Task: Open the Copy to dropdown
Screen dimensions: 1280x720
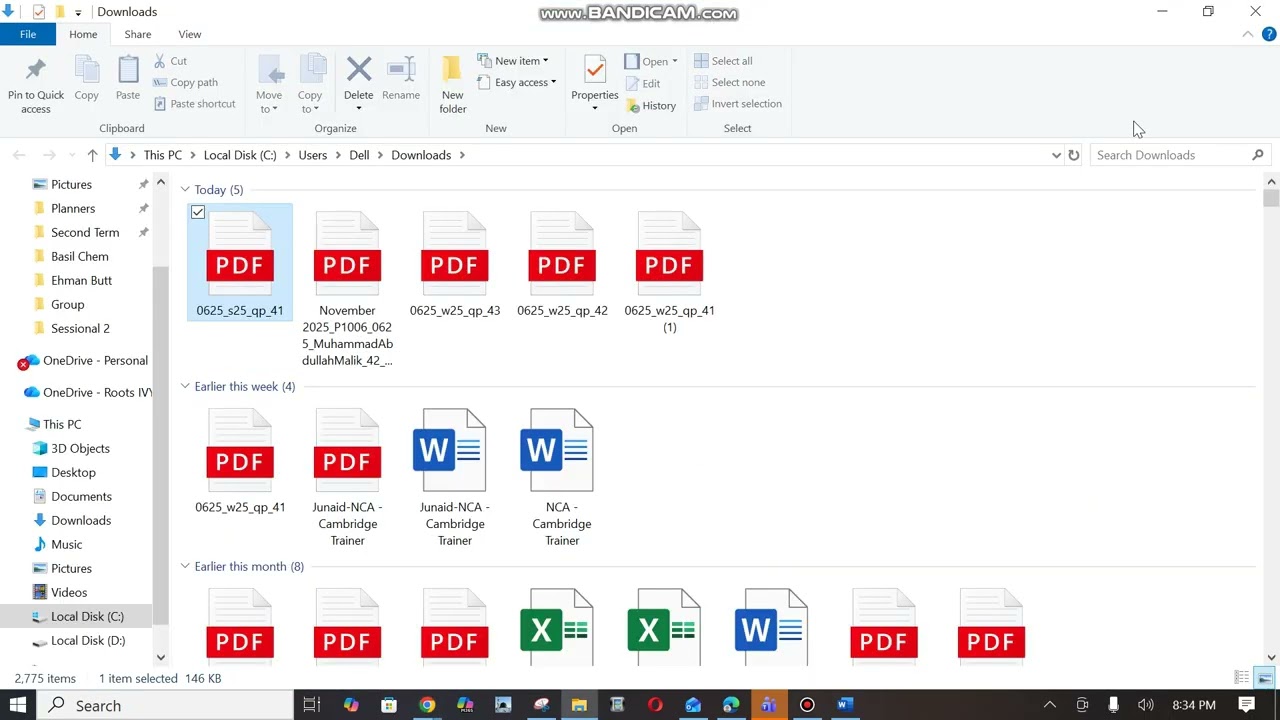Action: [310, 102]
